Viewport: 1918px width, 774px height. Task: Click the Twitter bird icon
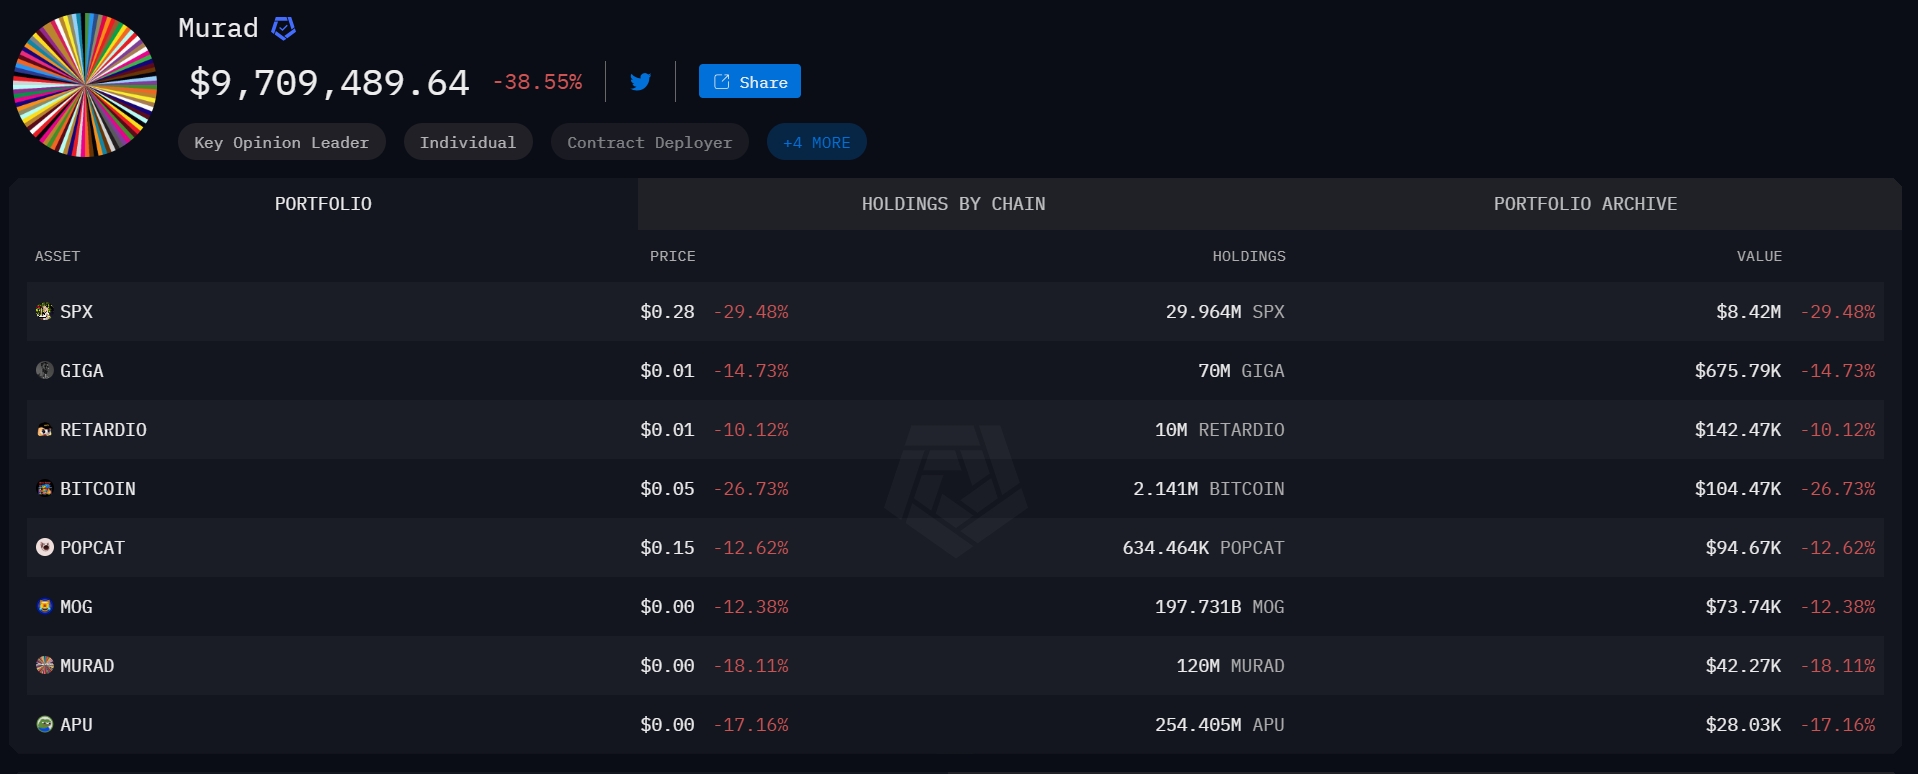tap(641, 82)
